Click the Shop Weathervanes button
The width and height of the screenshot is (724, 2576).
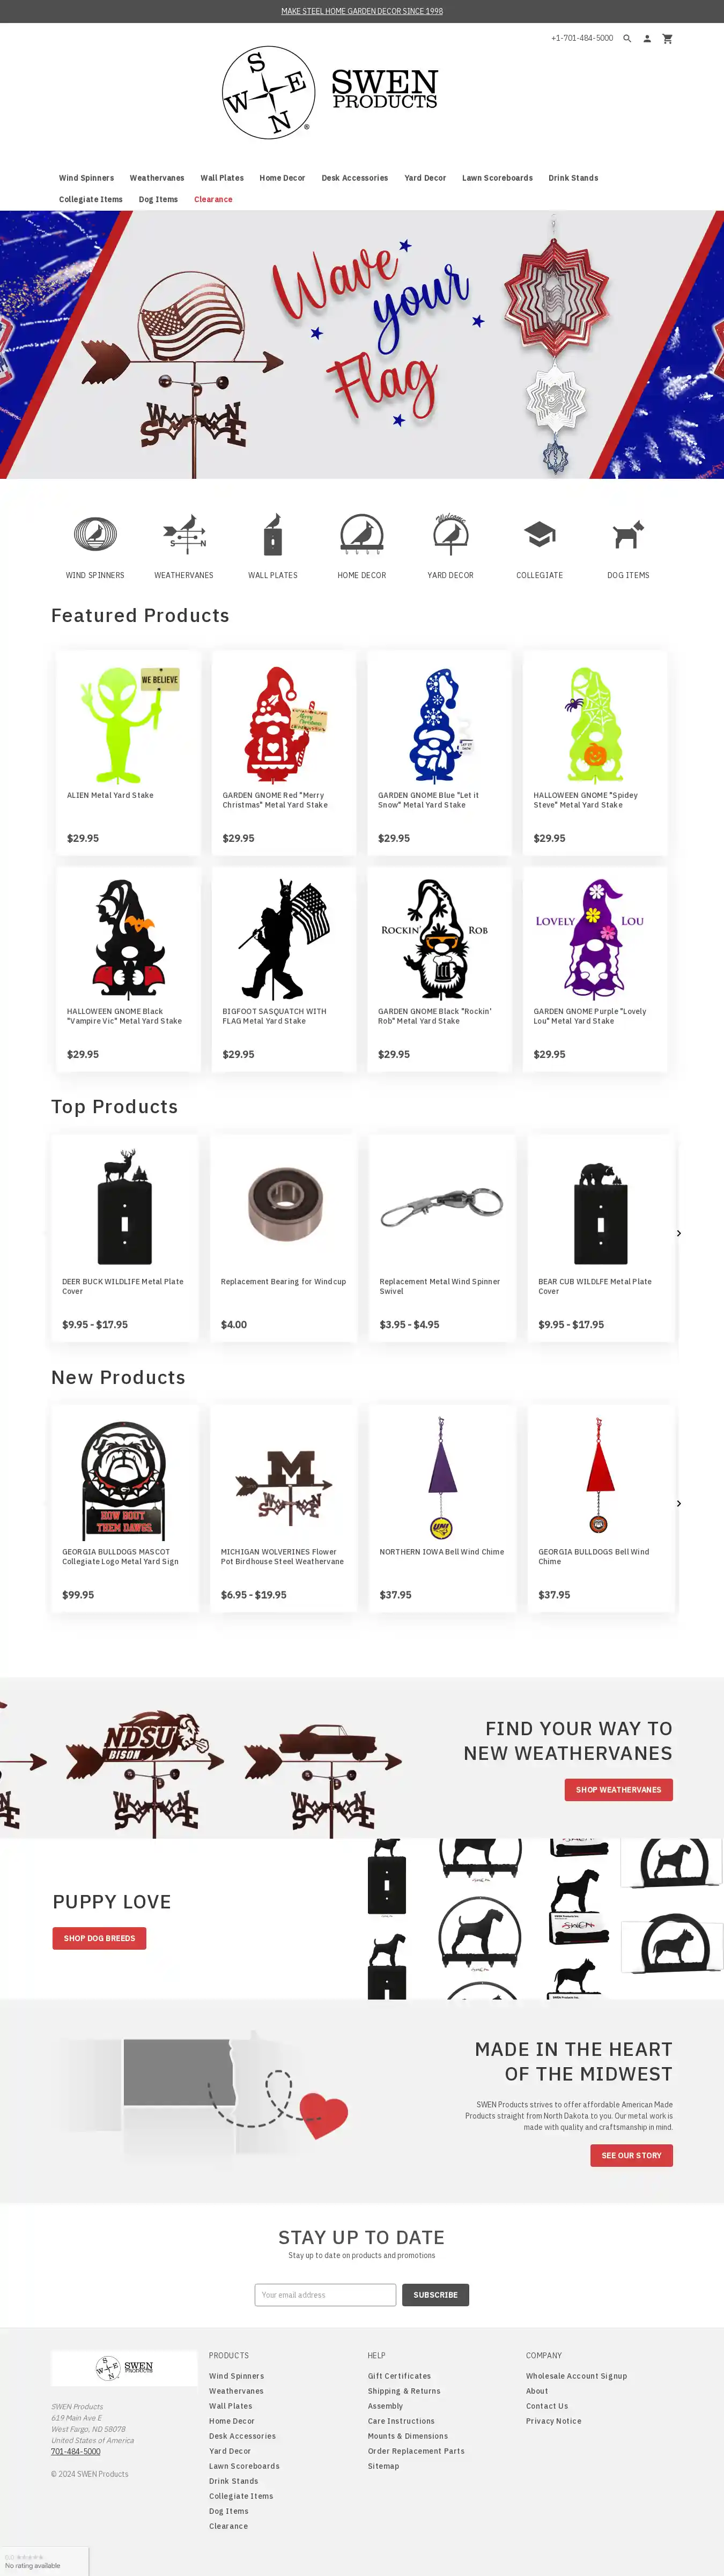click(x=618, y=1789)
